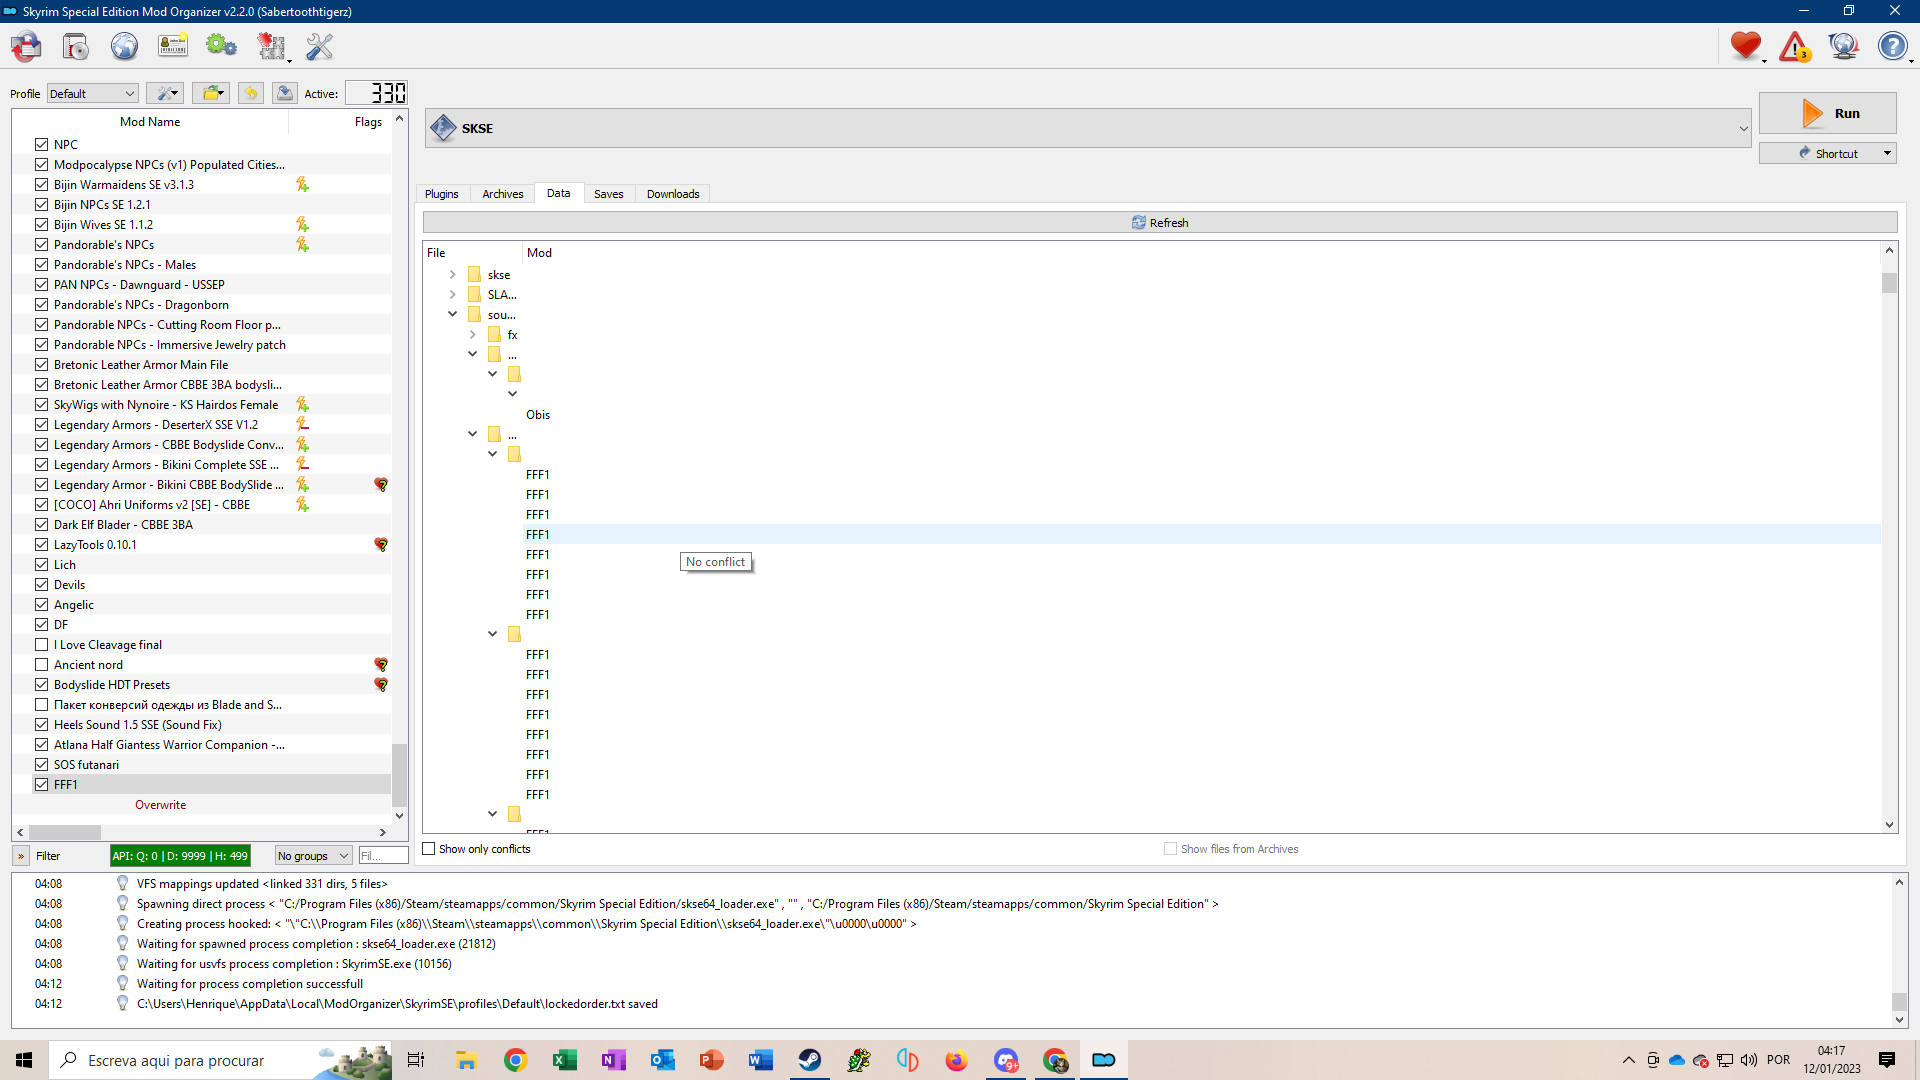This screenshot has width=1920, height=1080.
Task: Open Firefox from the taskbar
Action: [x=957, y=1060]
